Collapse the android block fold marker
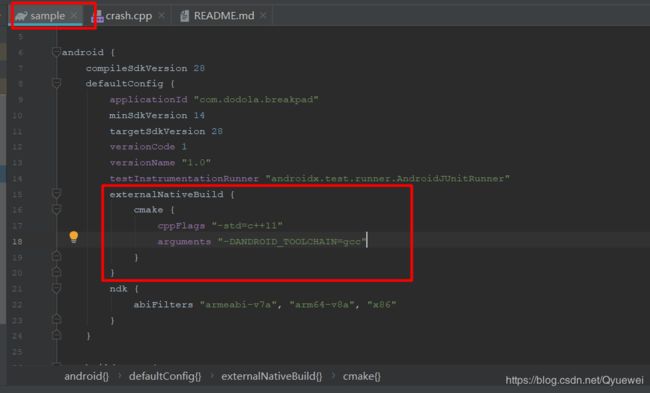650x393 pixels. 57,52
